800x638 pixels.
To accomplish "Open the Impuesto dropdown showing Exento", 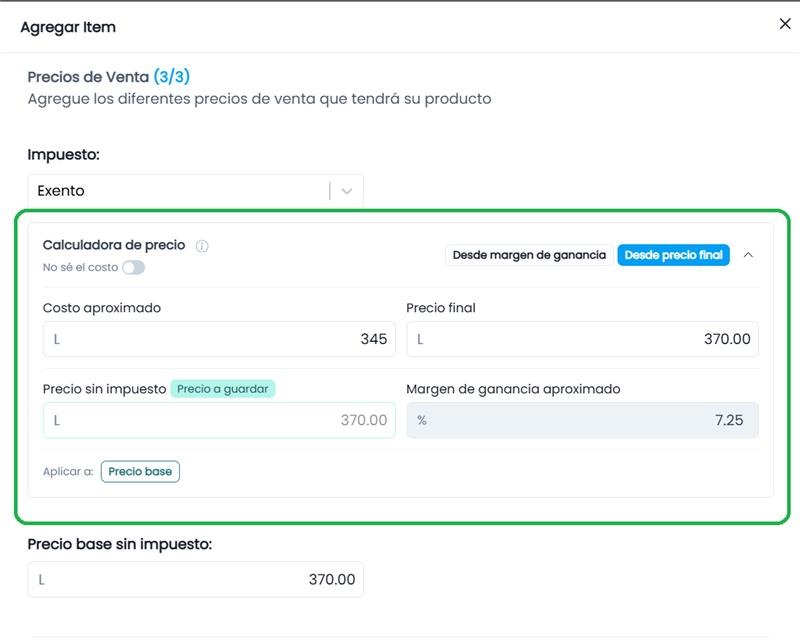I will click(195, 191).
